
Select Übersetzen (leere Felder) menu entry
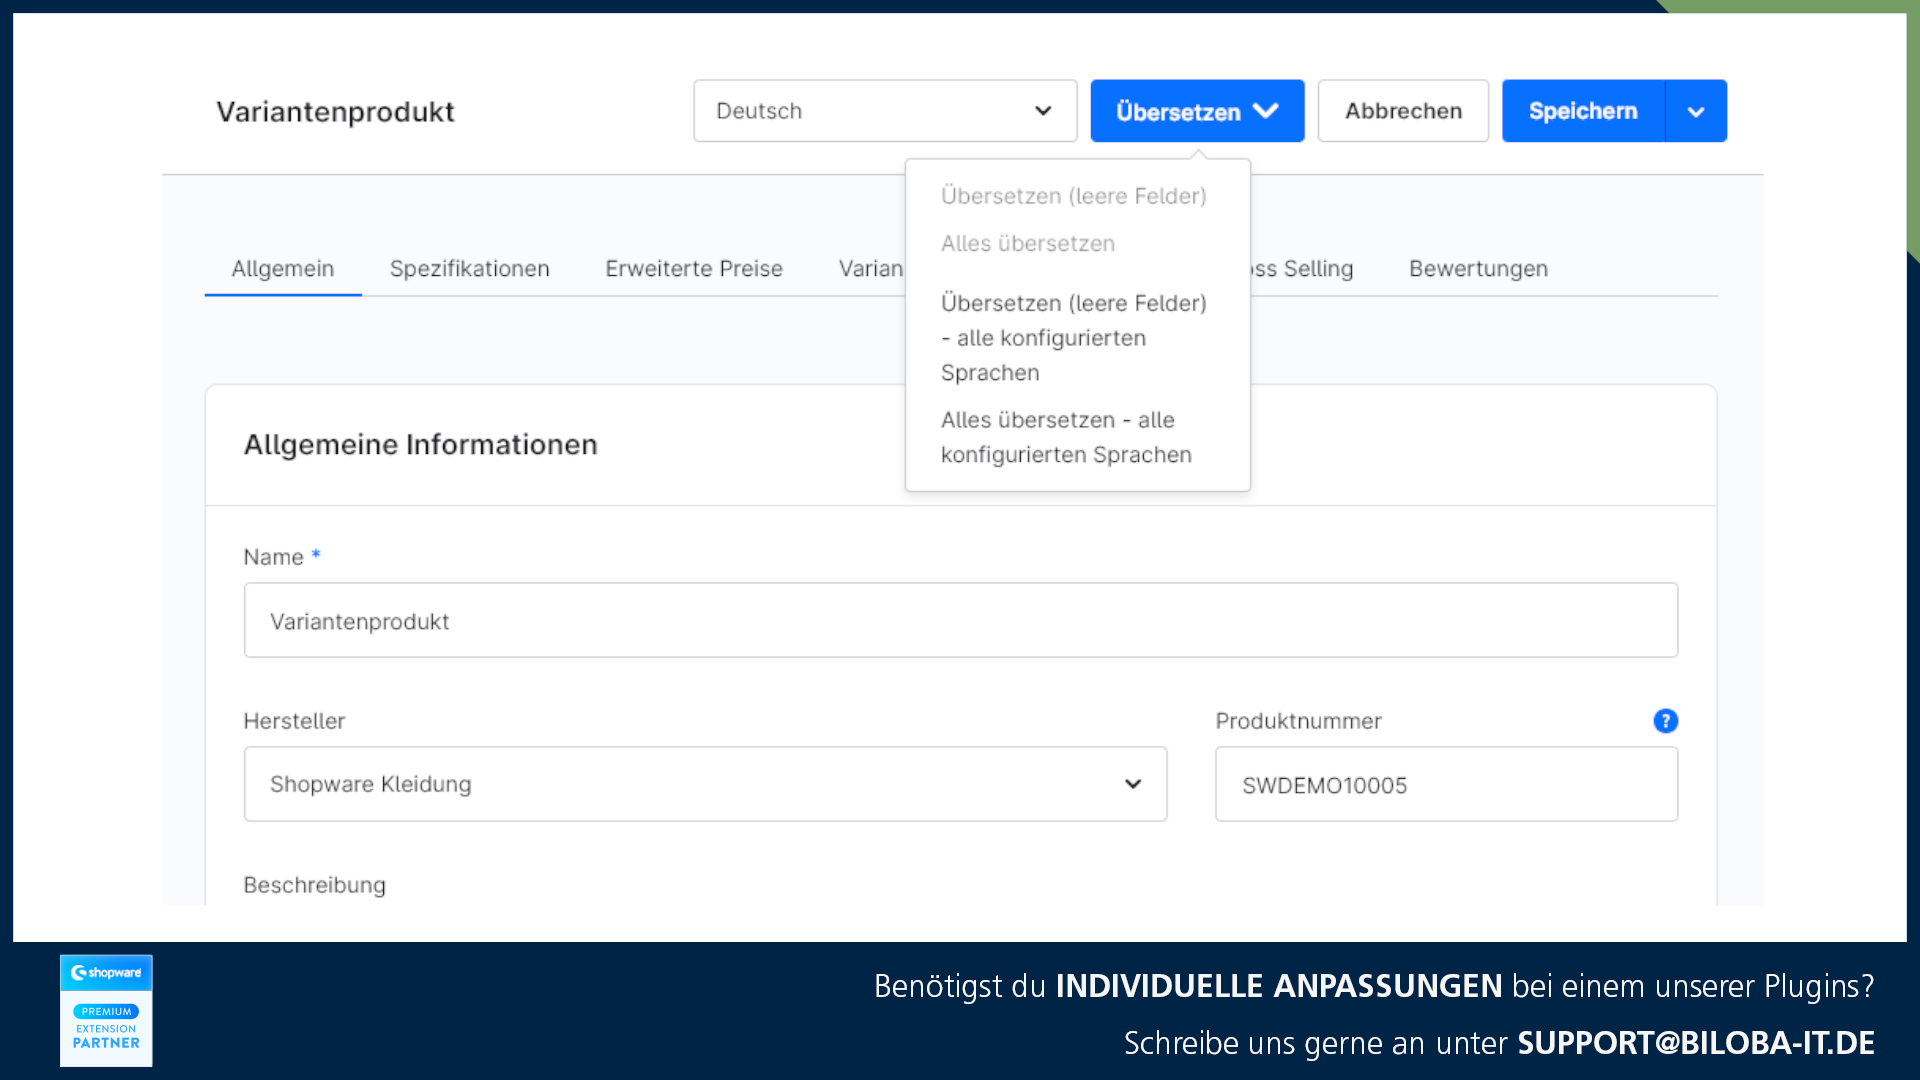tap(1073, 196)
